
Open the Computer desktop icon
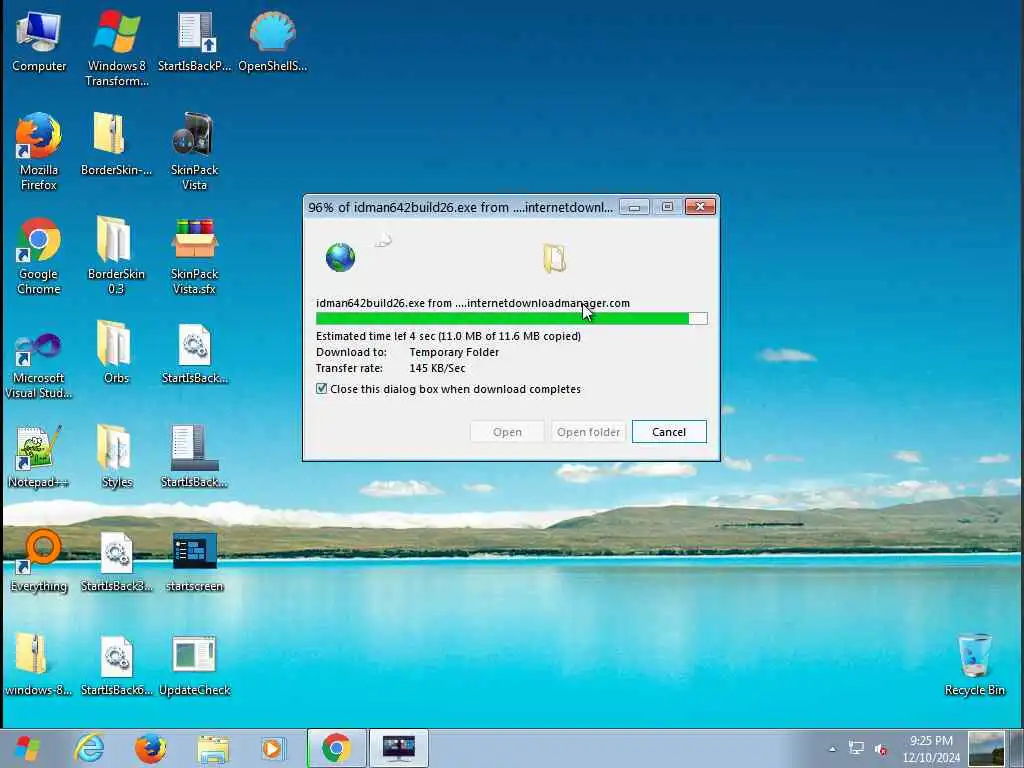coord(39,41)
